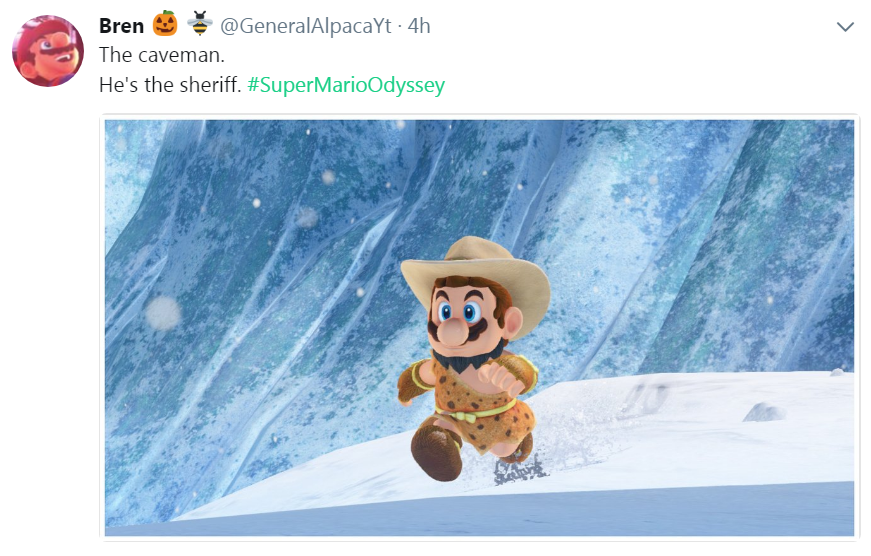Open the display name Bren profile link
Image resolution: width=871 pixels, height=556 pixels.
coord(121,25)
